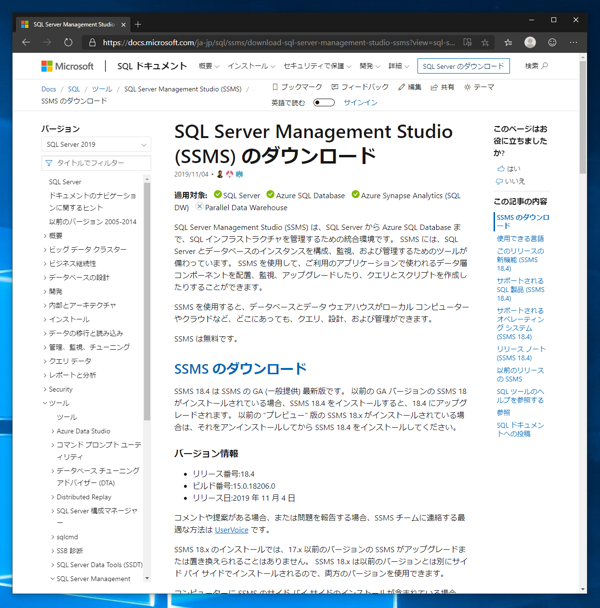Click タイトルでフィルター filter input
The image size is (600, 608).
click(x=96, y=163)
